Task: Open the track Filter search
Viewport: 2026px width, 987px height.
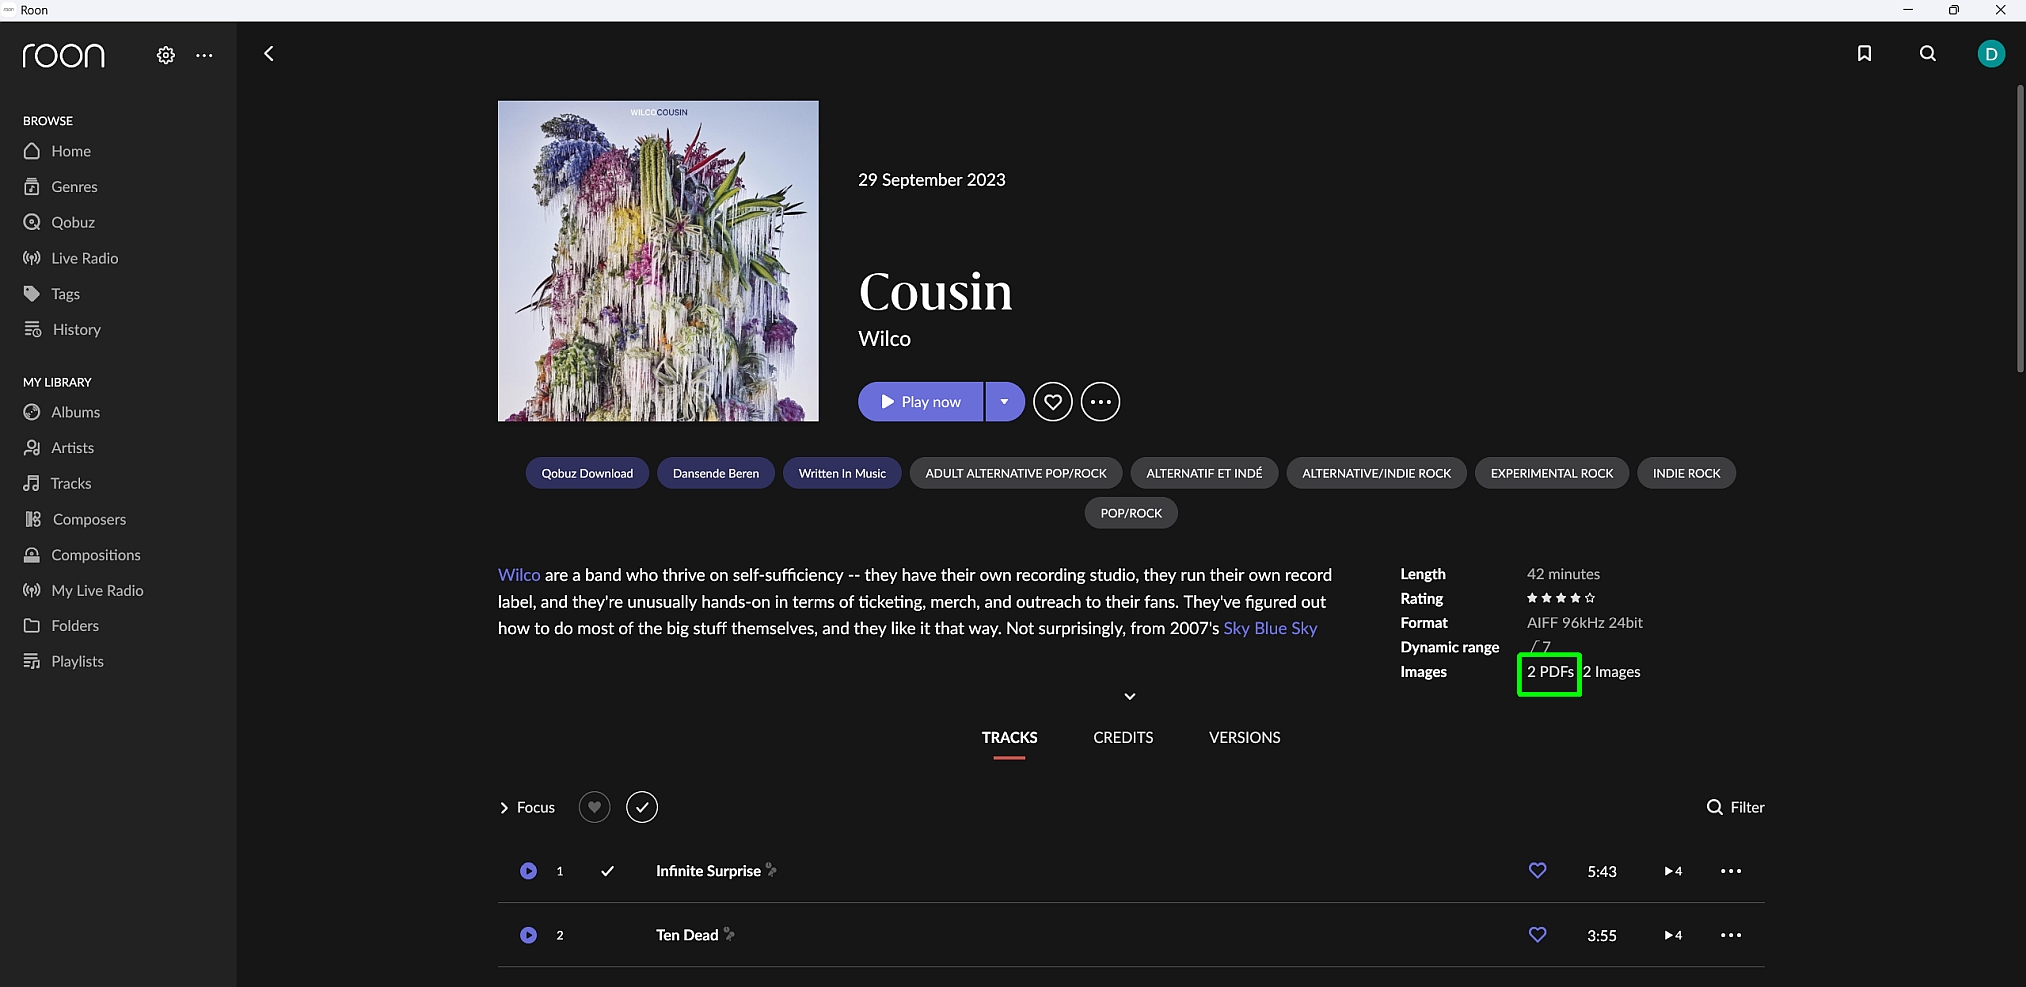Action: [1735, 808]
